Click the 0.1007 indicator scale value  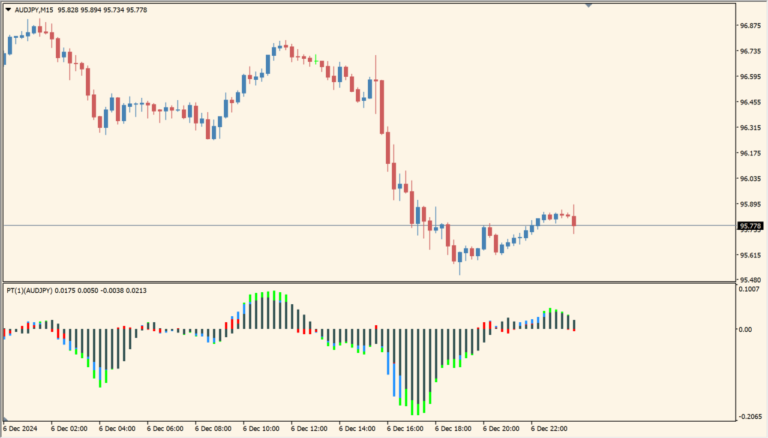[750, 290]
